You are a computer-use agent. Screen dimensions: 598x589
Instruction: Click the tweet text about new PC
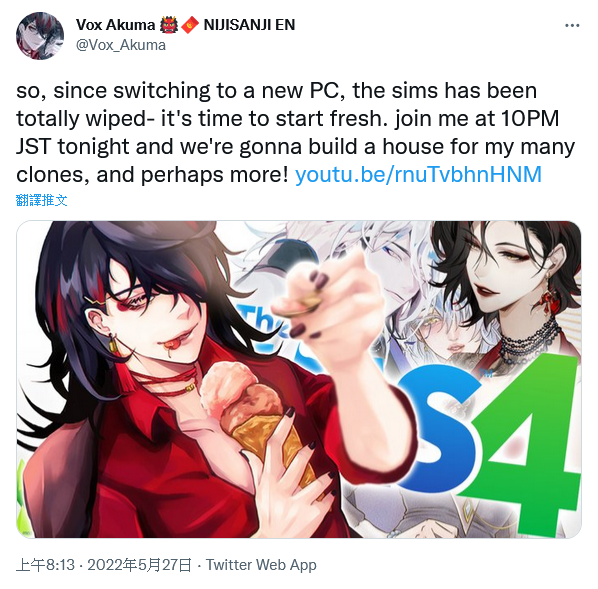(296, 132)
